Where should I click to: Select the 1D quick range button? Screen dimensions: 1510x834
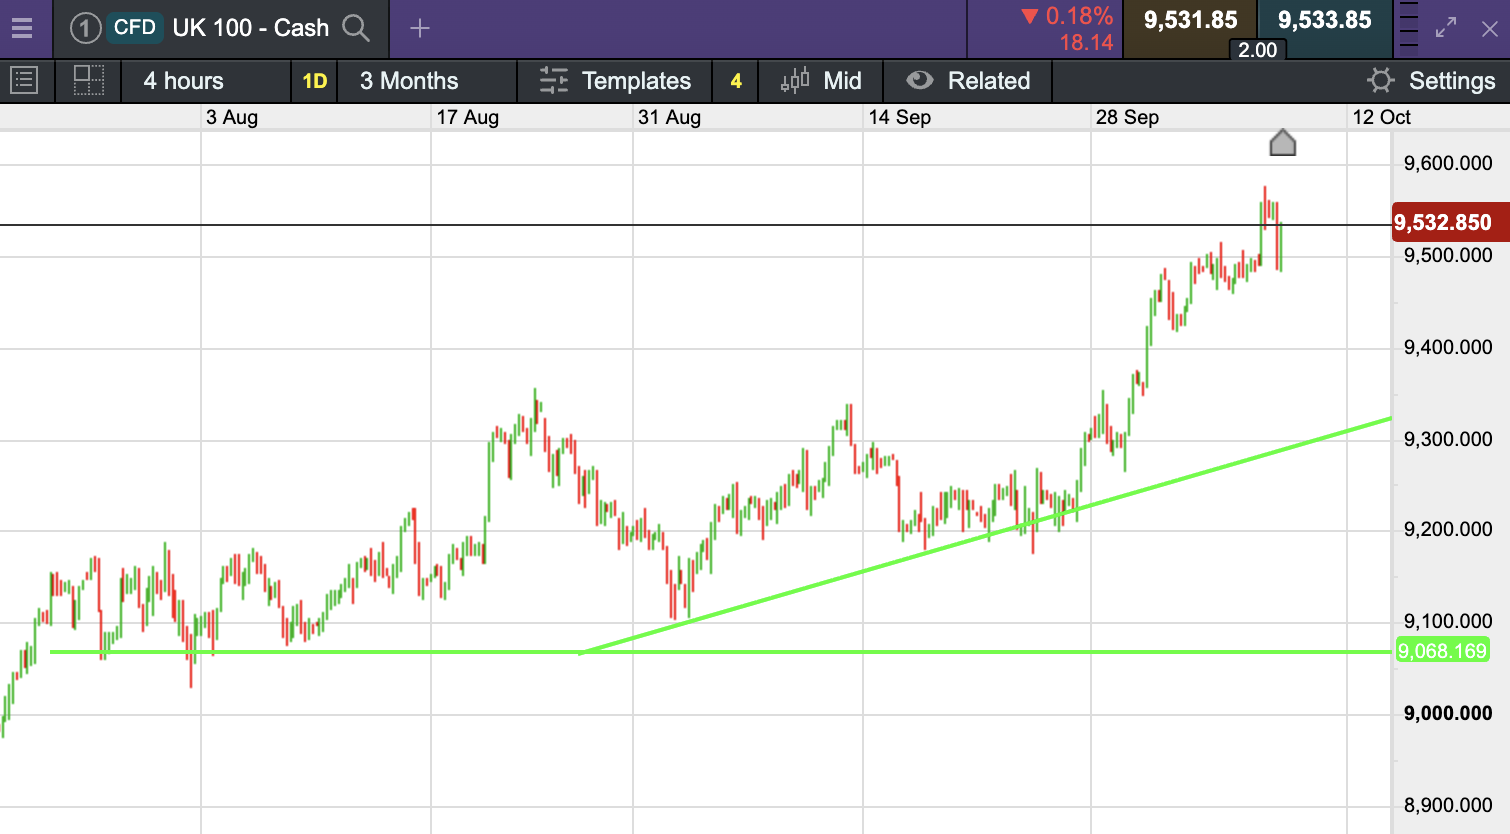[315, 81]
